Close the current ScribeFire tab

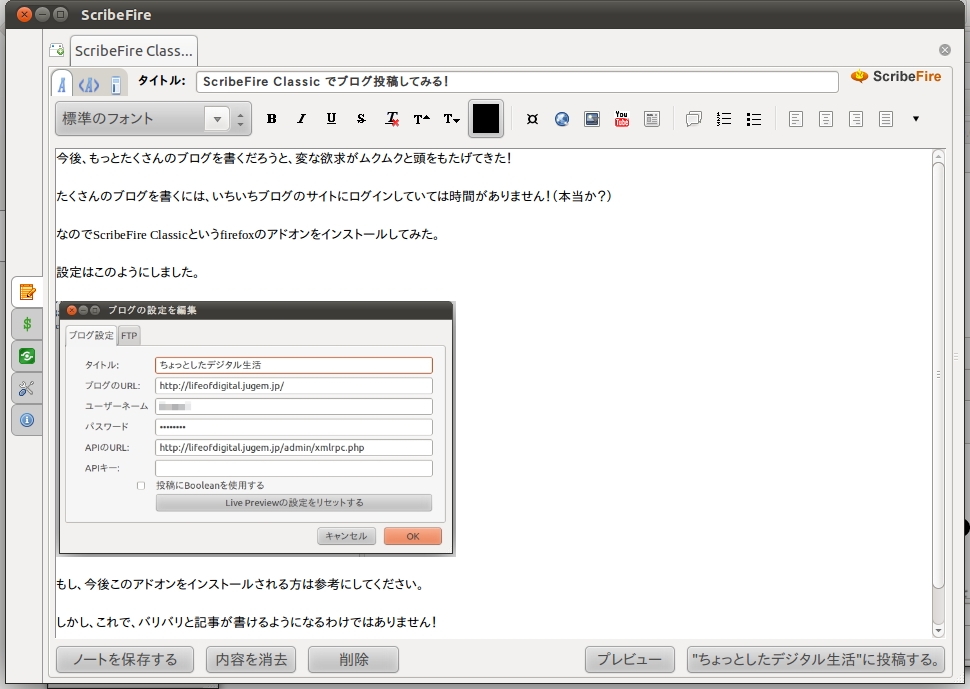[x=945, y=50]
